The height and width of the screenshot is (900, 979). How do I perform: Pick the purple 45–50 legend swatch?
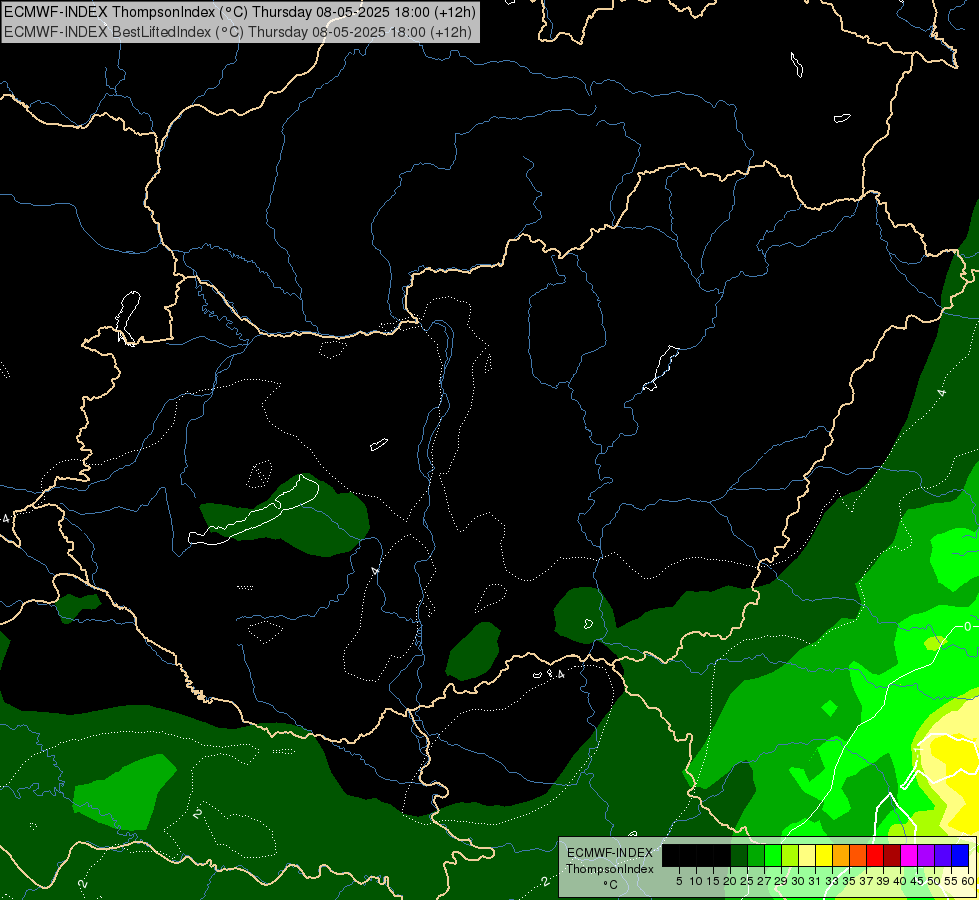(926, 855)
